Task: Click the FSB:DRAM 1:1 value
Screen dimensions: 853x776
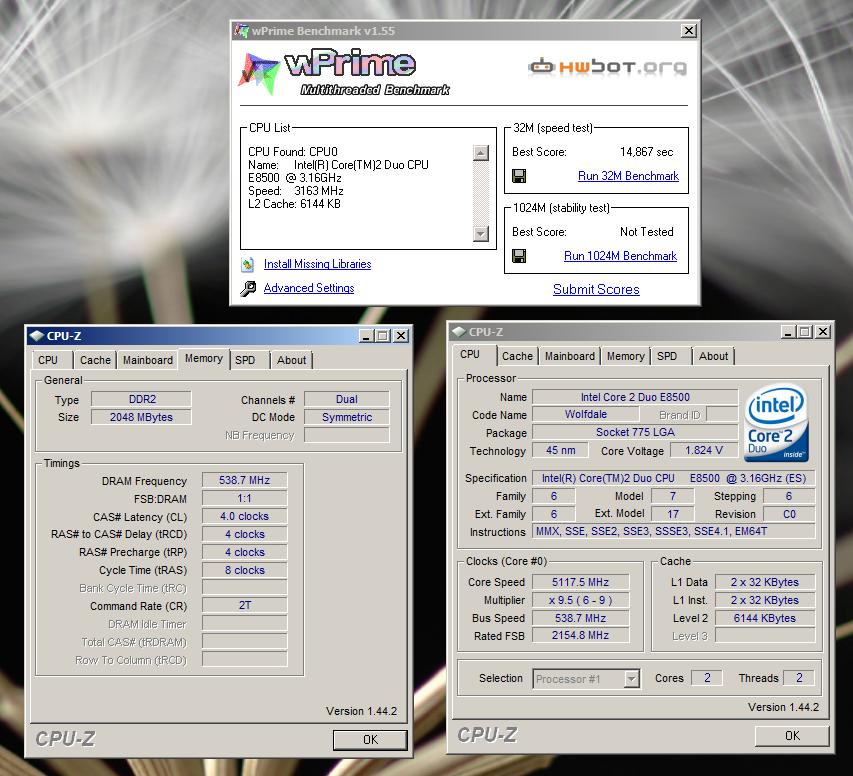Action: coord(244,498)
